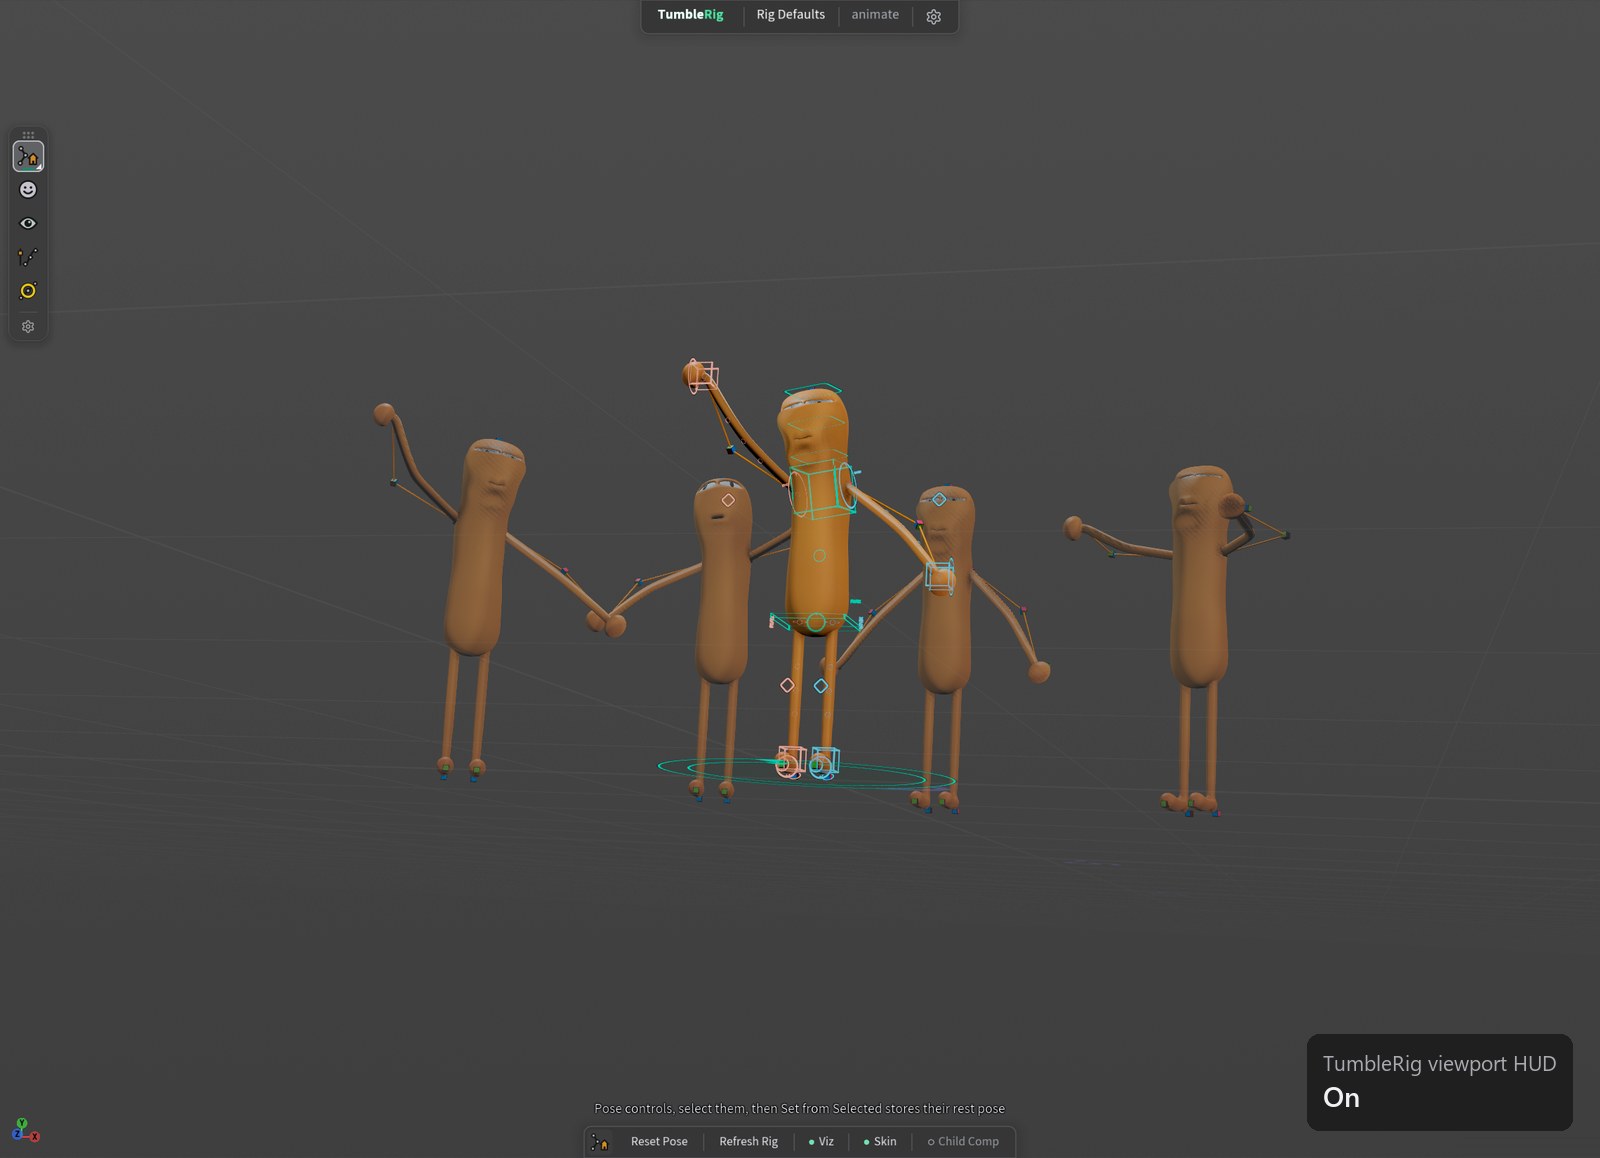Select the hip circle control of center character
The image size is (1600, 1158).
click(x=816, y=623)
